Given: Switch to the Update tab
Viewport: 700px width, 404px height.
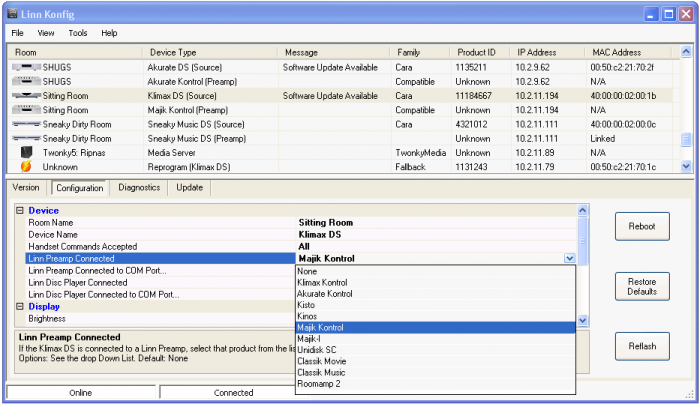Looking at the screenshot, I should (x=189, y=187).
